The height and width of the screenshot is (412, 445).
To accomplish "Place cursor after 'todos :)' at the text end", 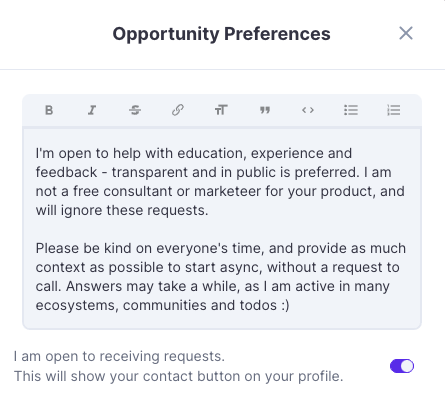I will pyautogui.click(x=291, y=305).
